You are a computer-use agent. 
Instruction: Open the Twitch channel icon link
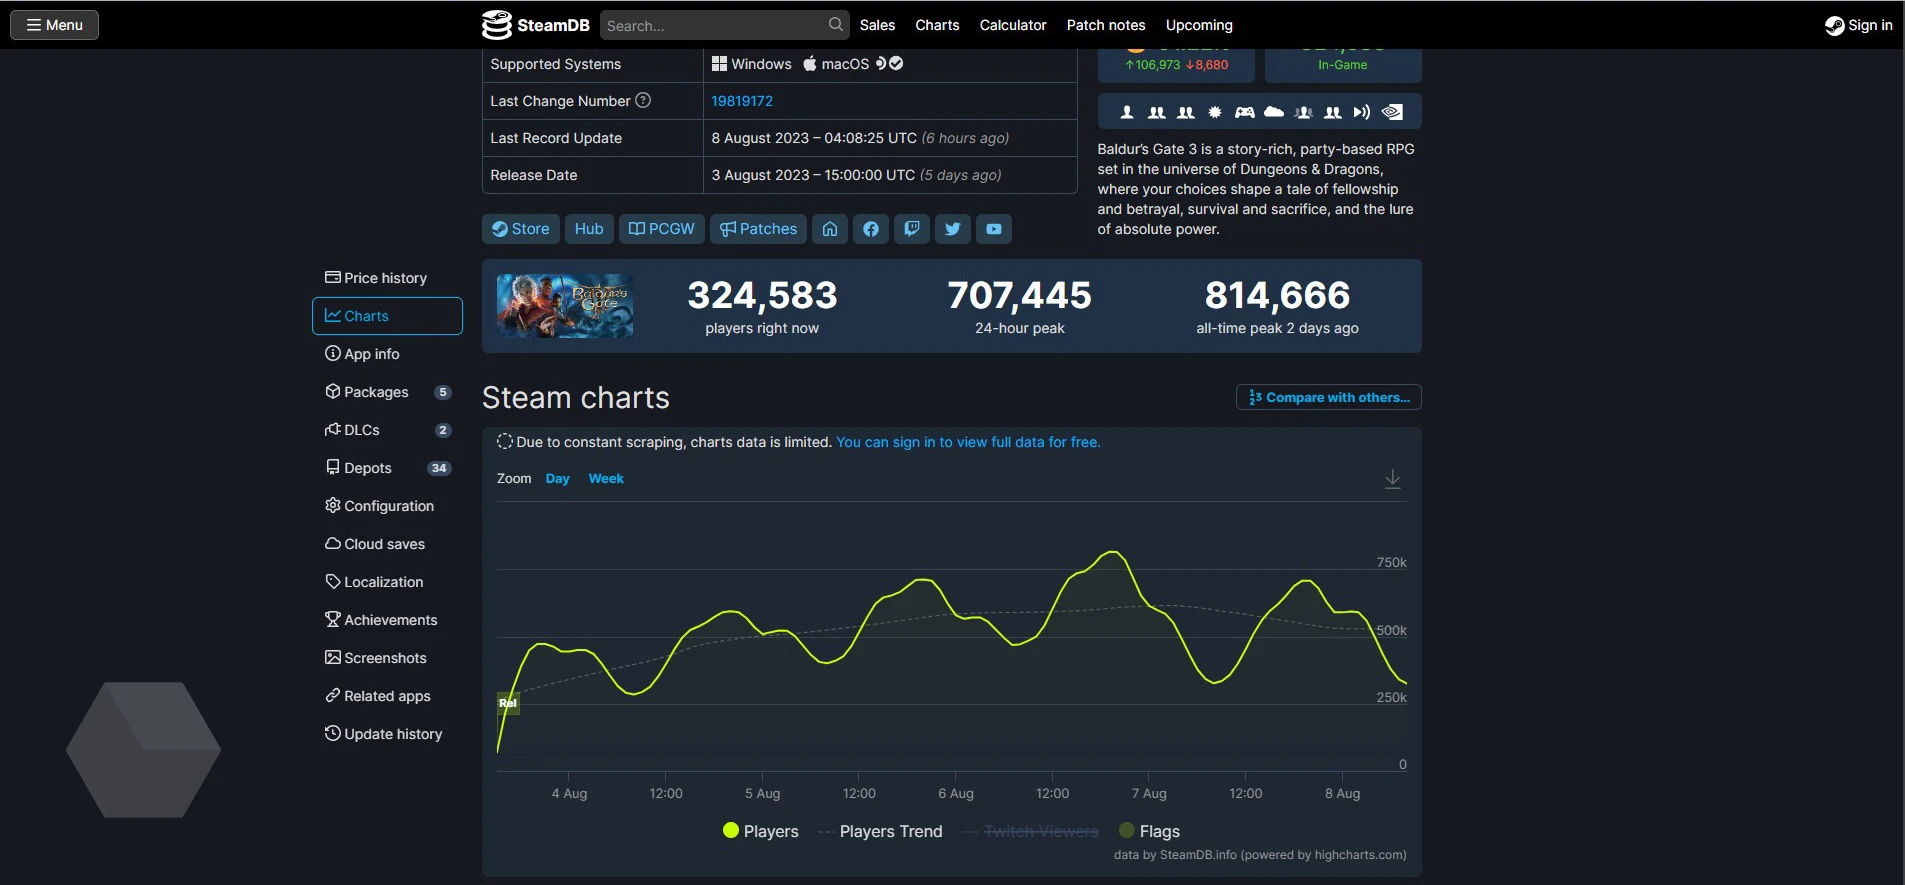point(912,229)
